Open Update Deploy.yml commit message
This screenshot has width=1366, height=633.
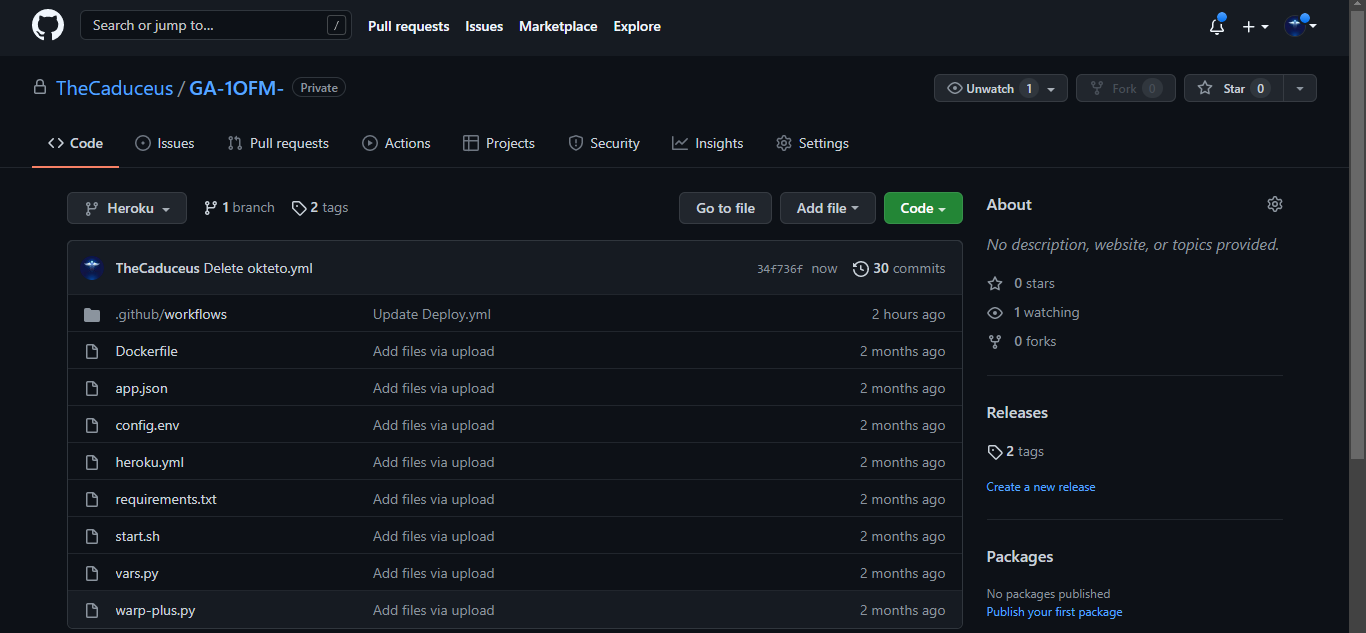pos(432,314)
